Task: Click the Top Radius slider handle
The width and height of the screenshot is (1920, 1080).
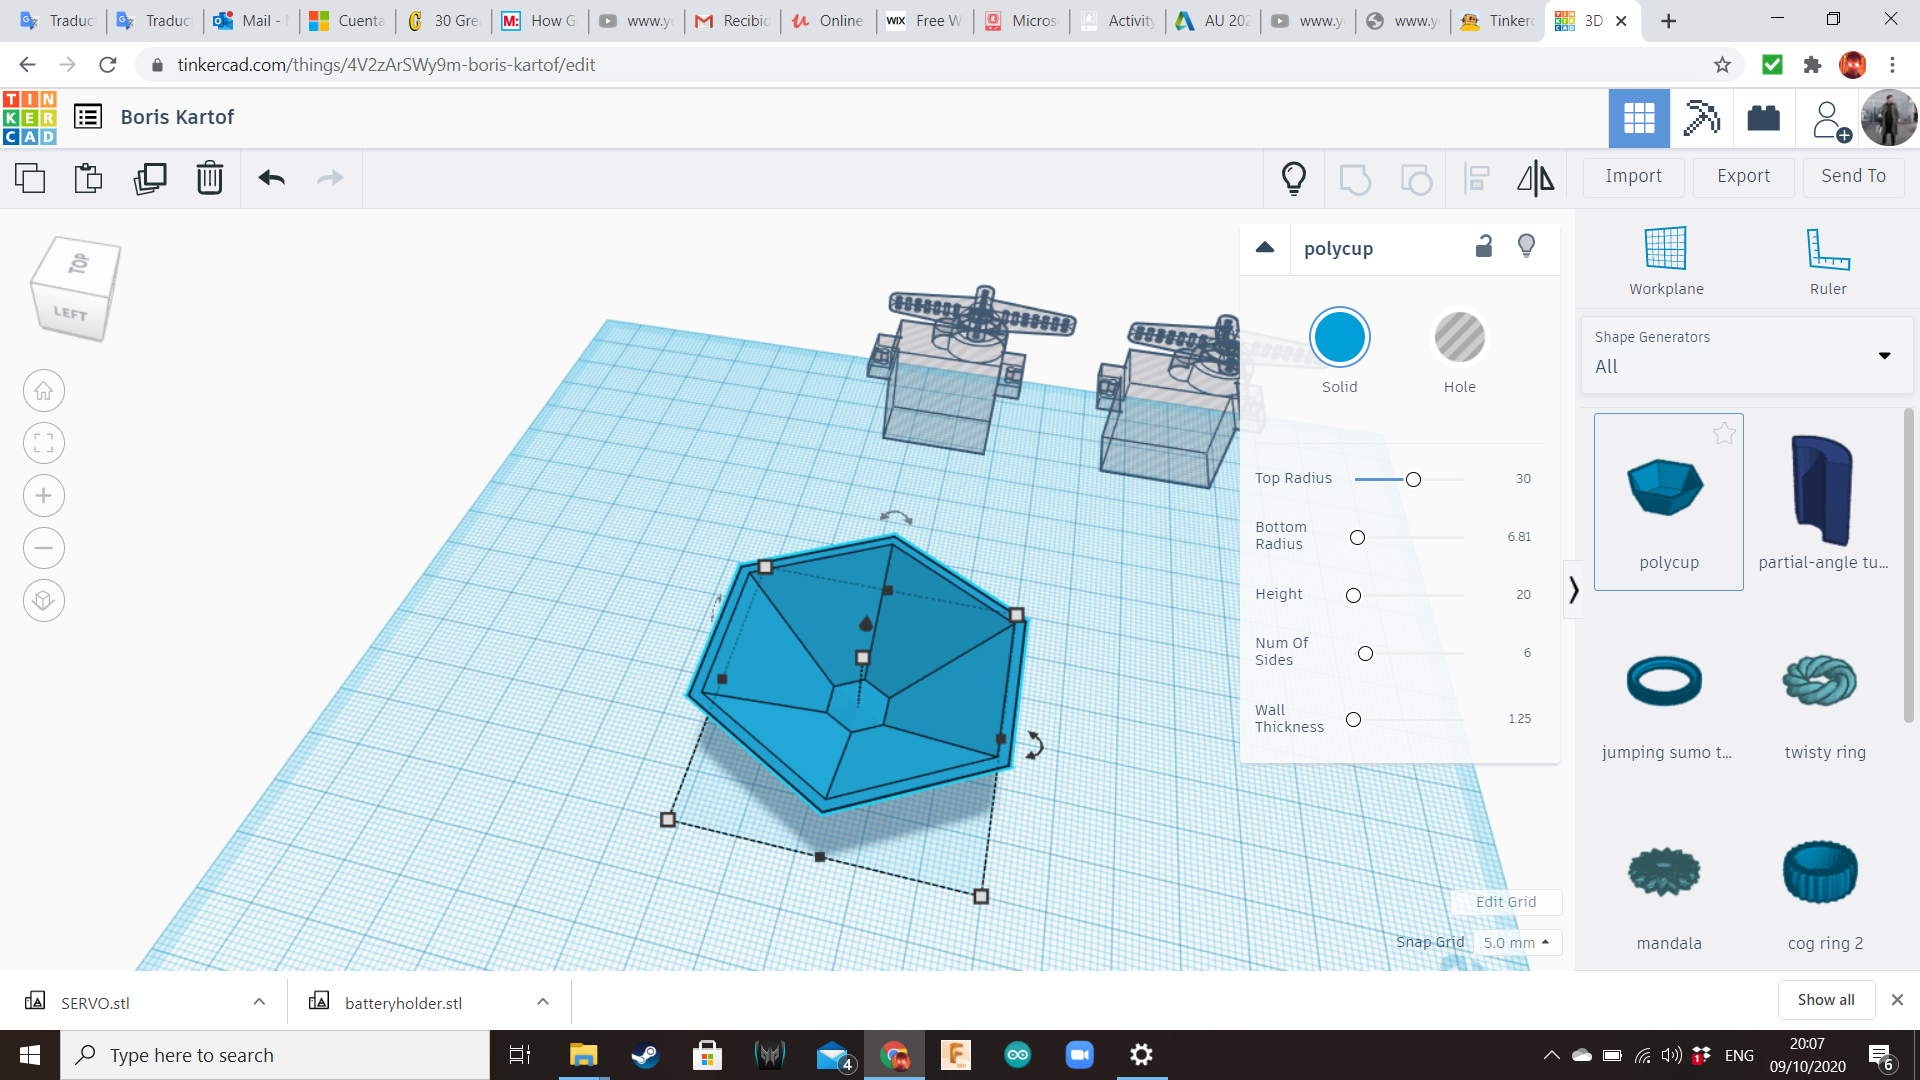Action: (x=1413, y=480)
